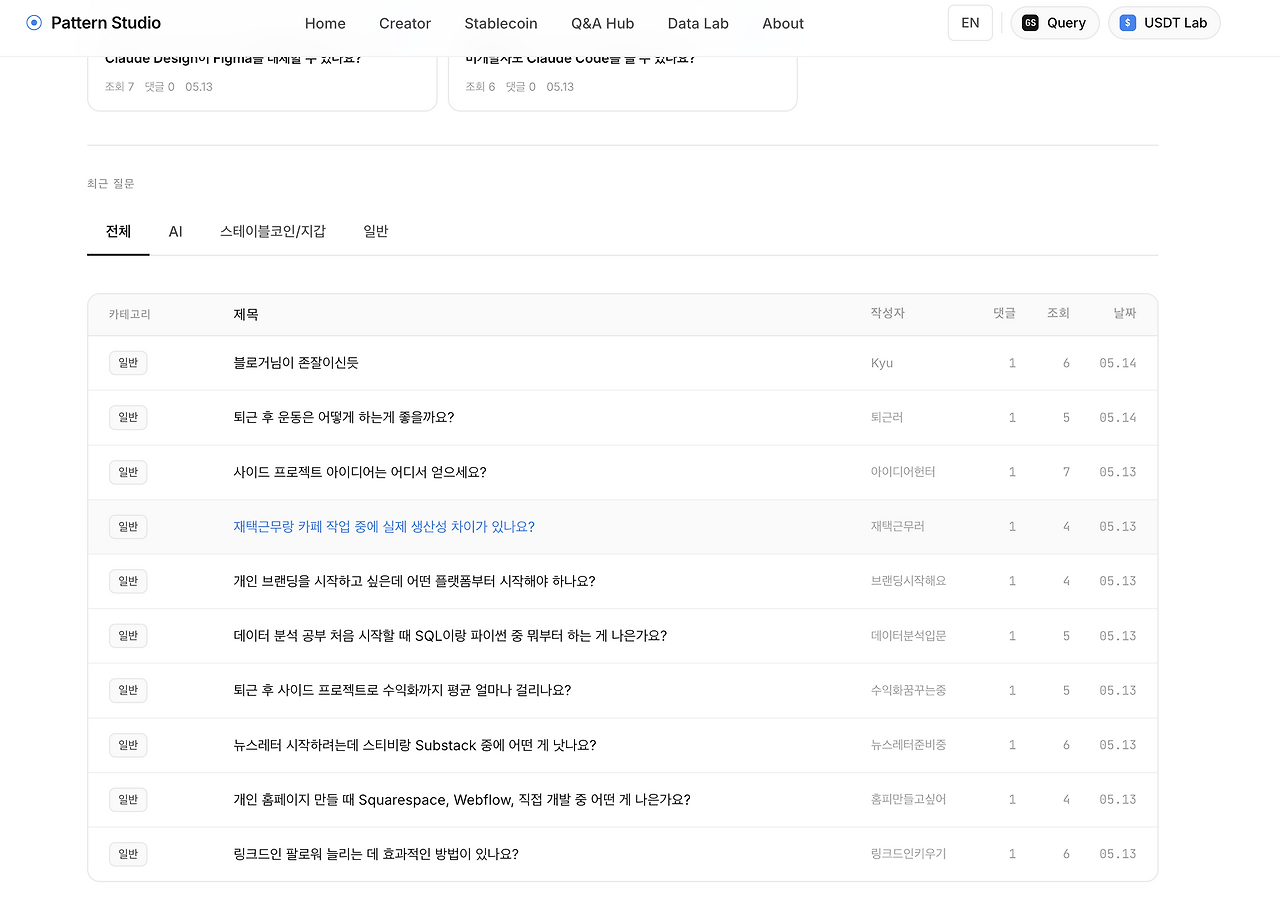Click the Query button

[1055, 23]
